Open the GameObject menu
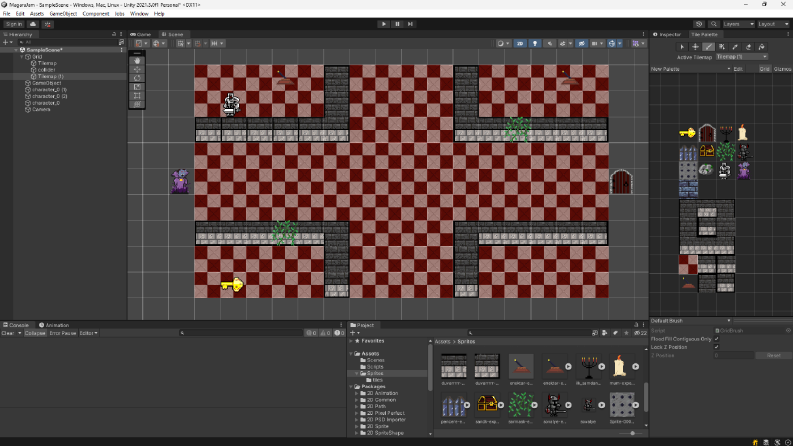Image resolution: width=793 pixels, height=446 pixels. point(63,14)
